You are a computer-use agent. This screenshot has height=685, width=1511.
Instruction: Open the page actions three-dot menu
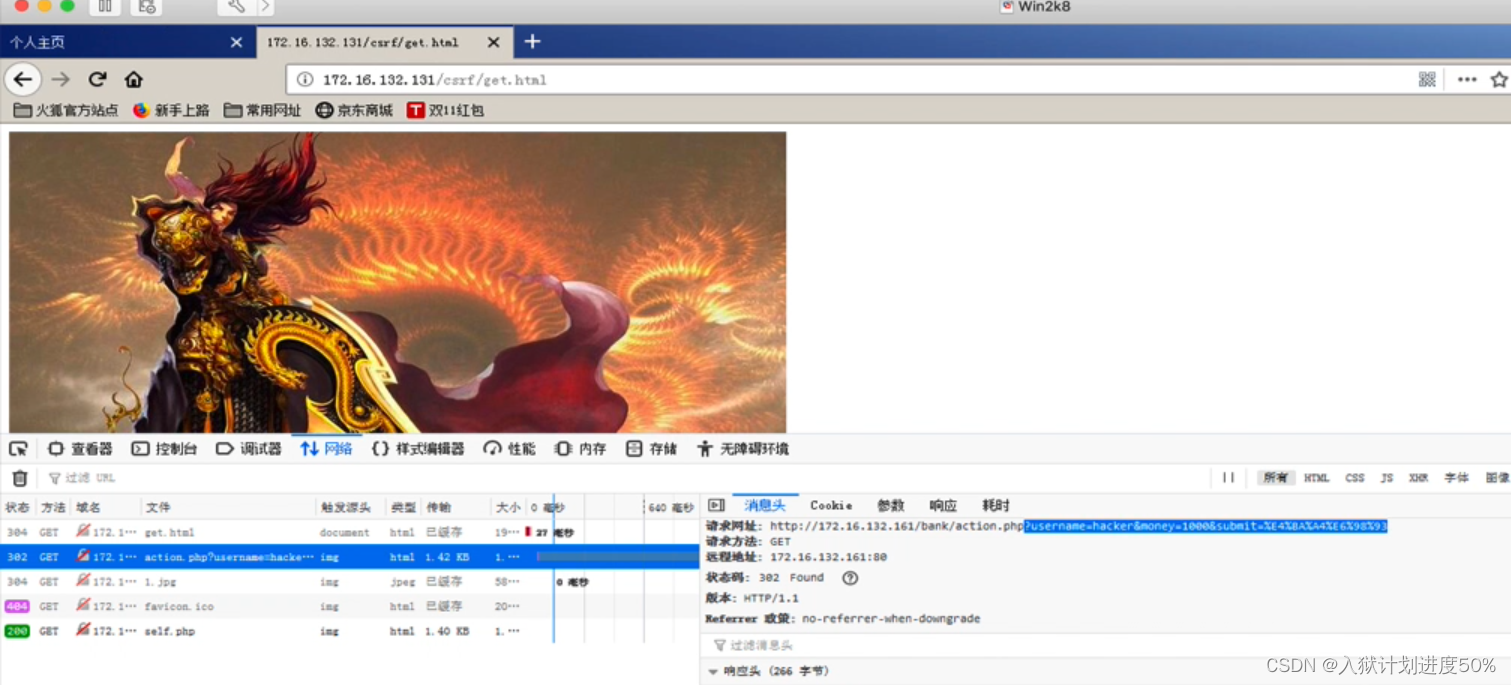(1467, 79)
